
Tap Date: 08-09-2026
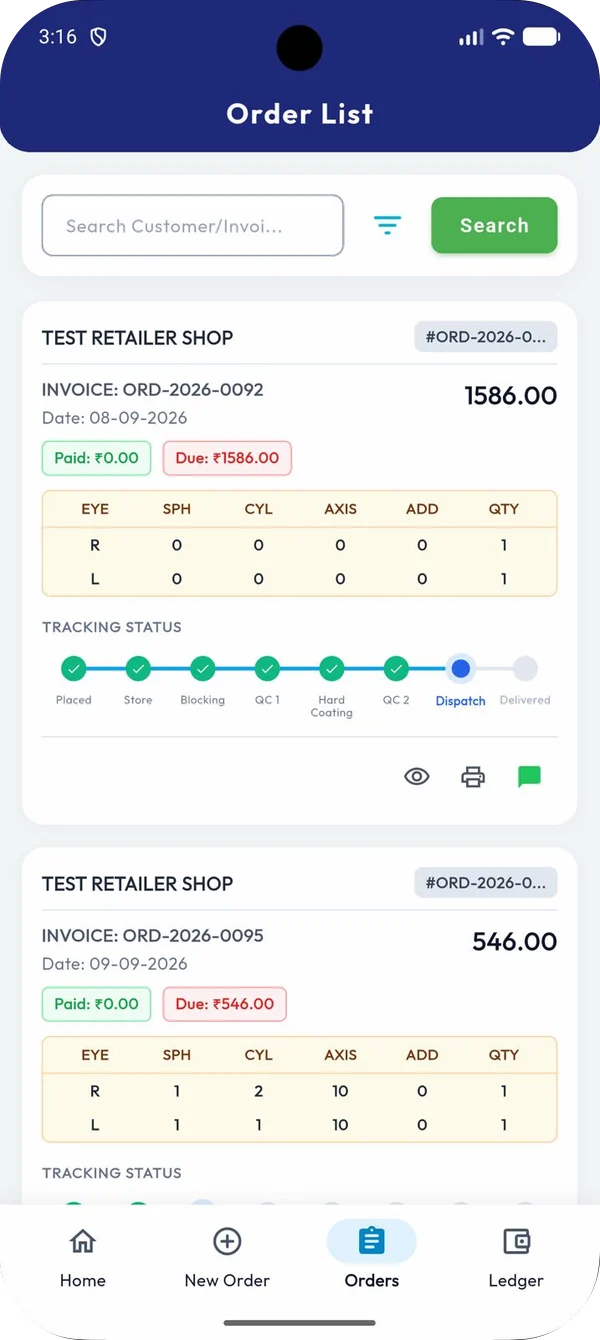click(x=114, y=418)
